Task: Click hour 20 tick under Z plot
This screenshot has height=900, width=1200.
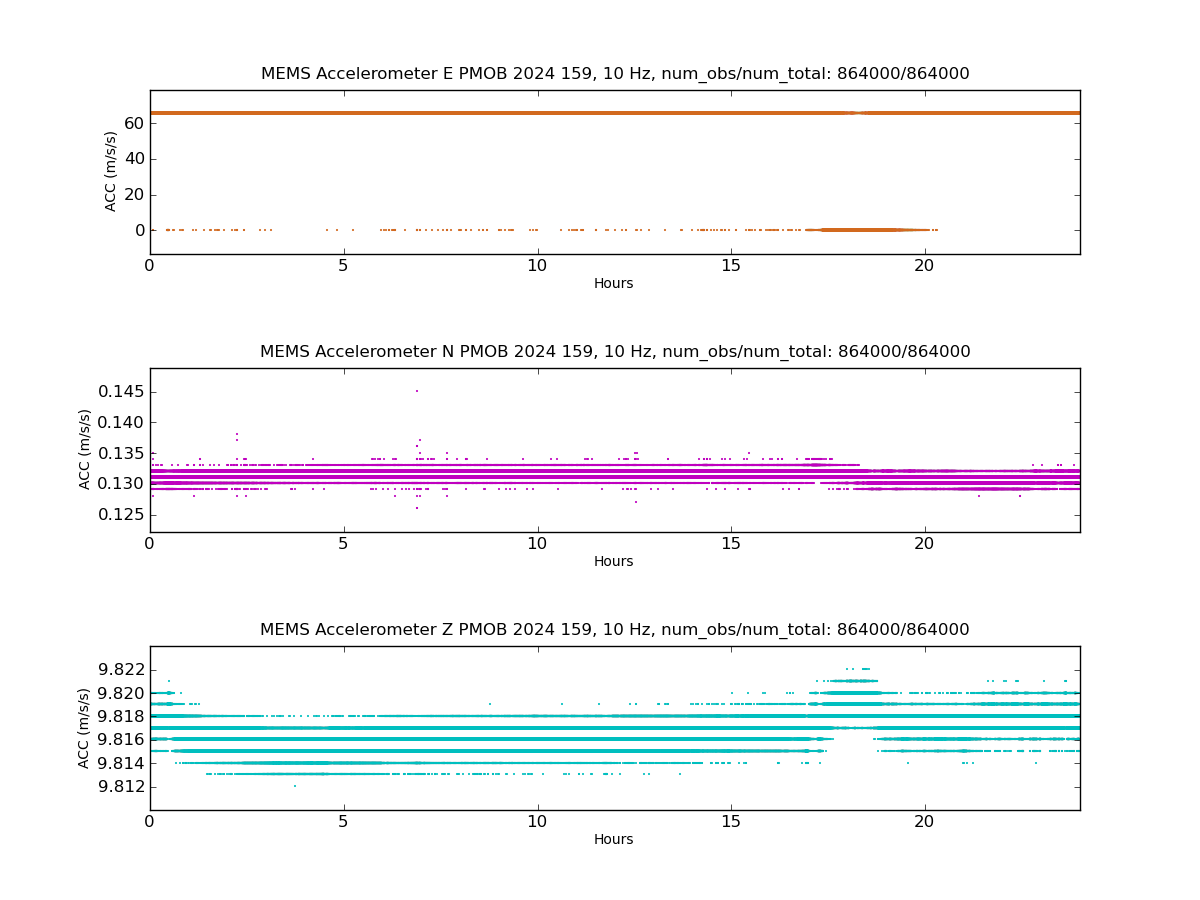Action: tap(925, 822)
